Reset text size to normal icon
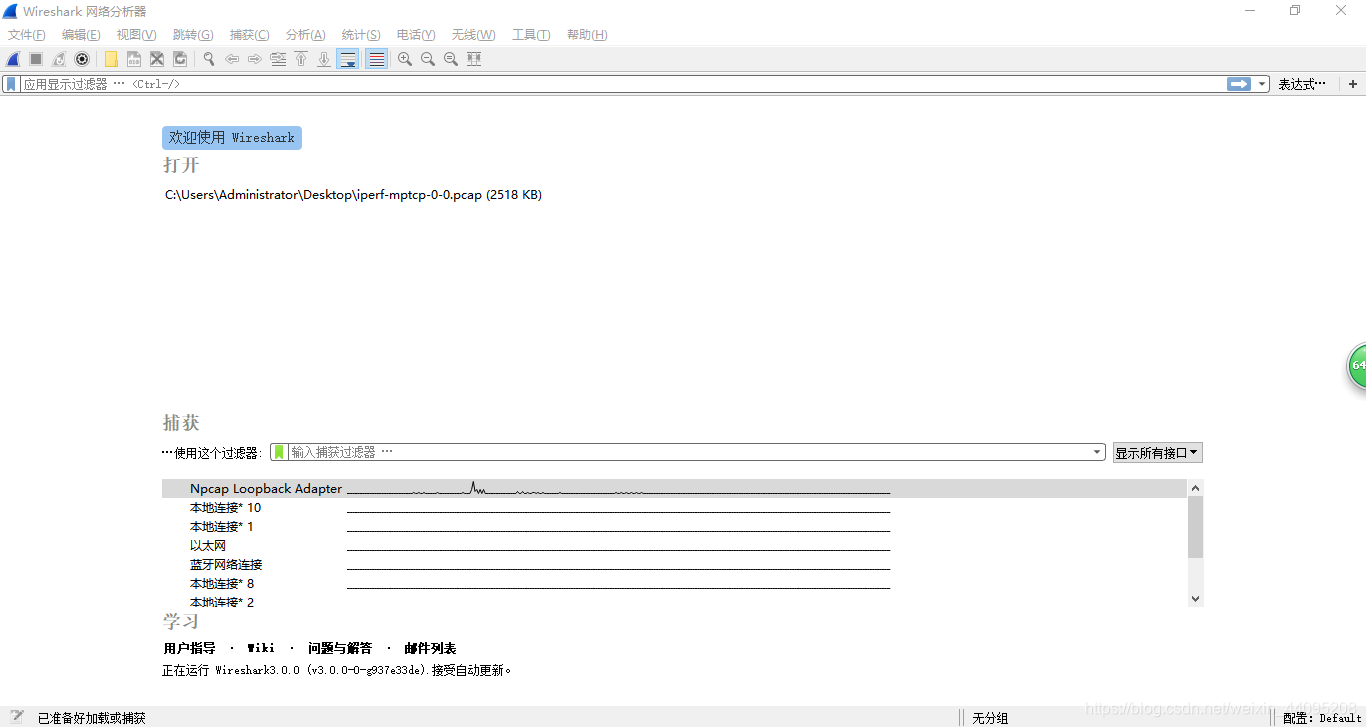Viewport: 1366px width, 727px height. point(451,59)
